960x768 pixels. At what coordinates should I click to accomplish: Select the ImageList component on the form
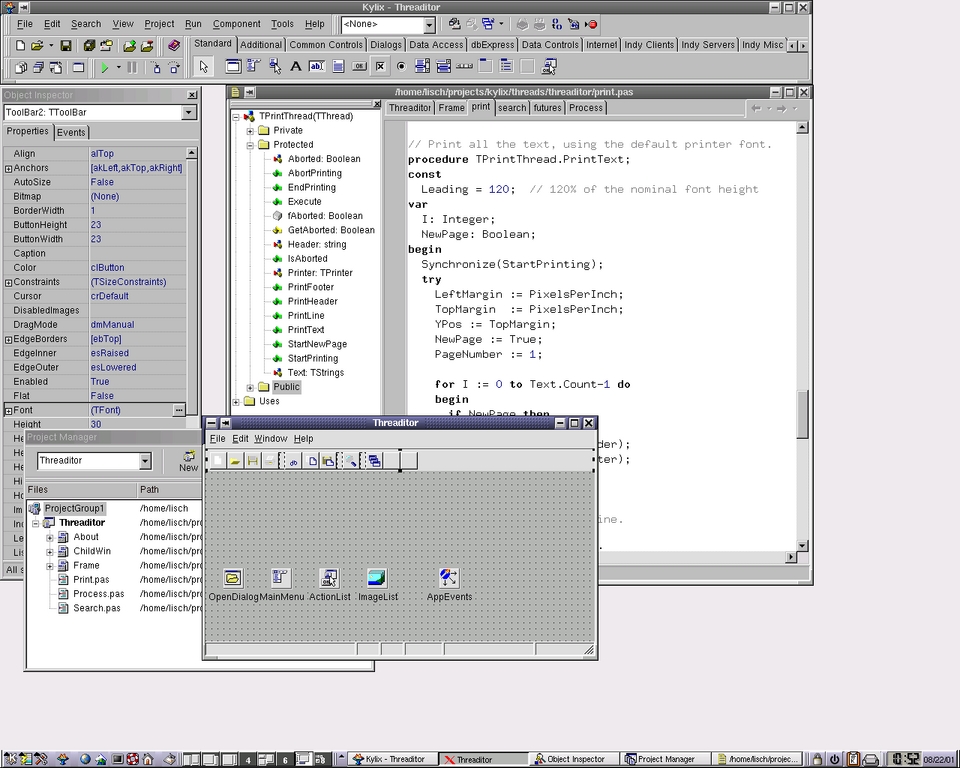377,578
